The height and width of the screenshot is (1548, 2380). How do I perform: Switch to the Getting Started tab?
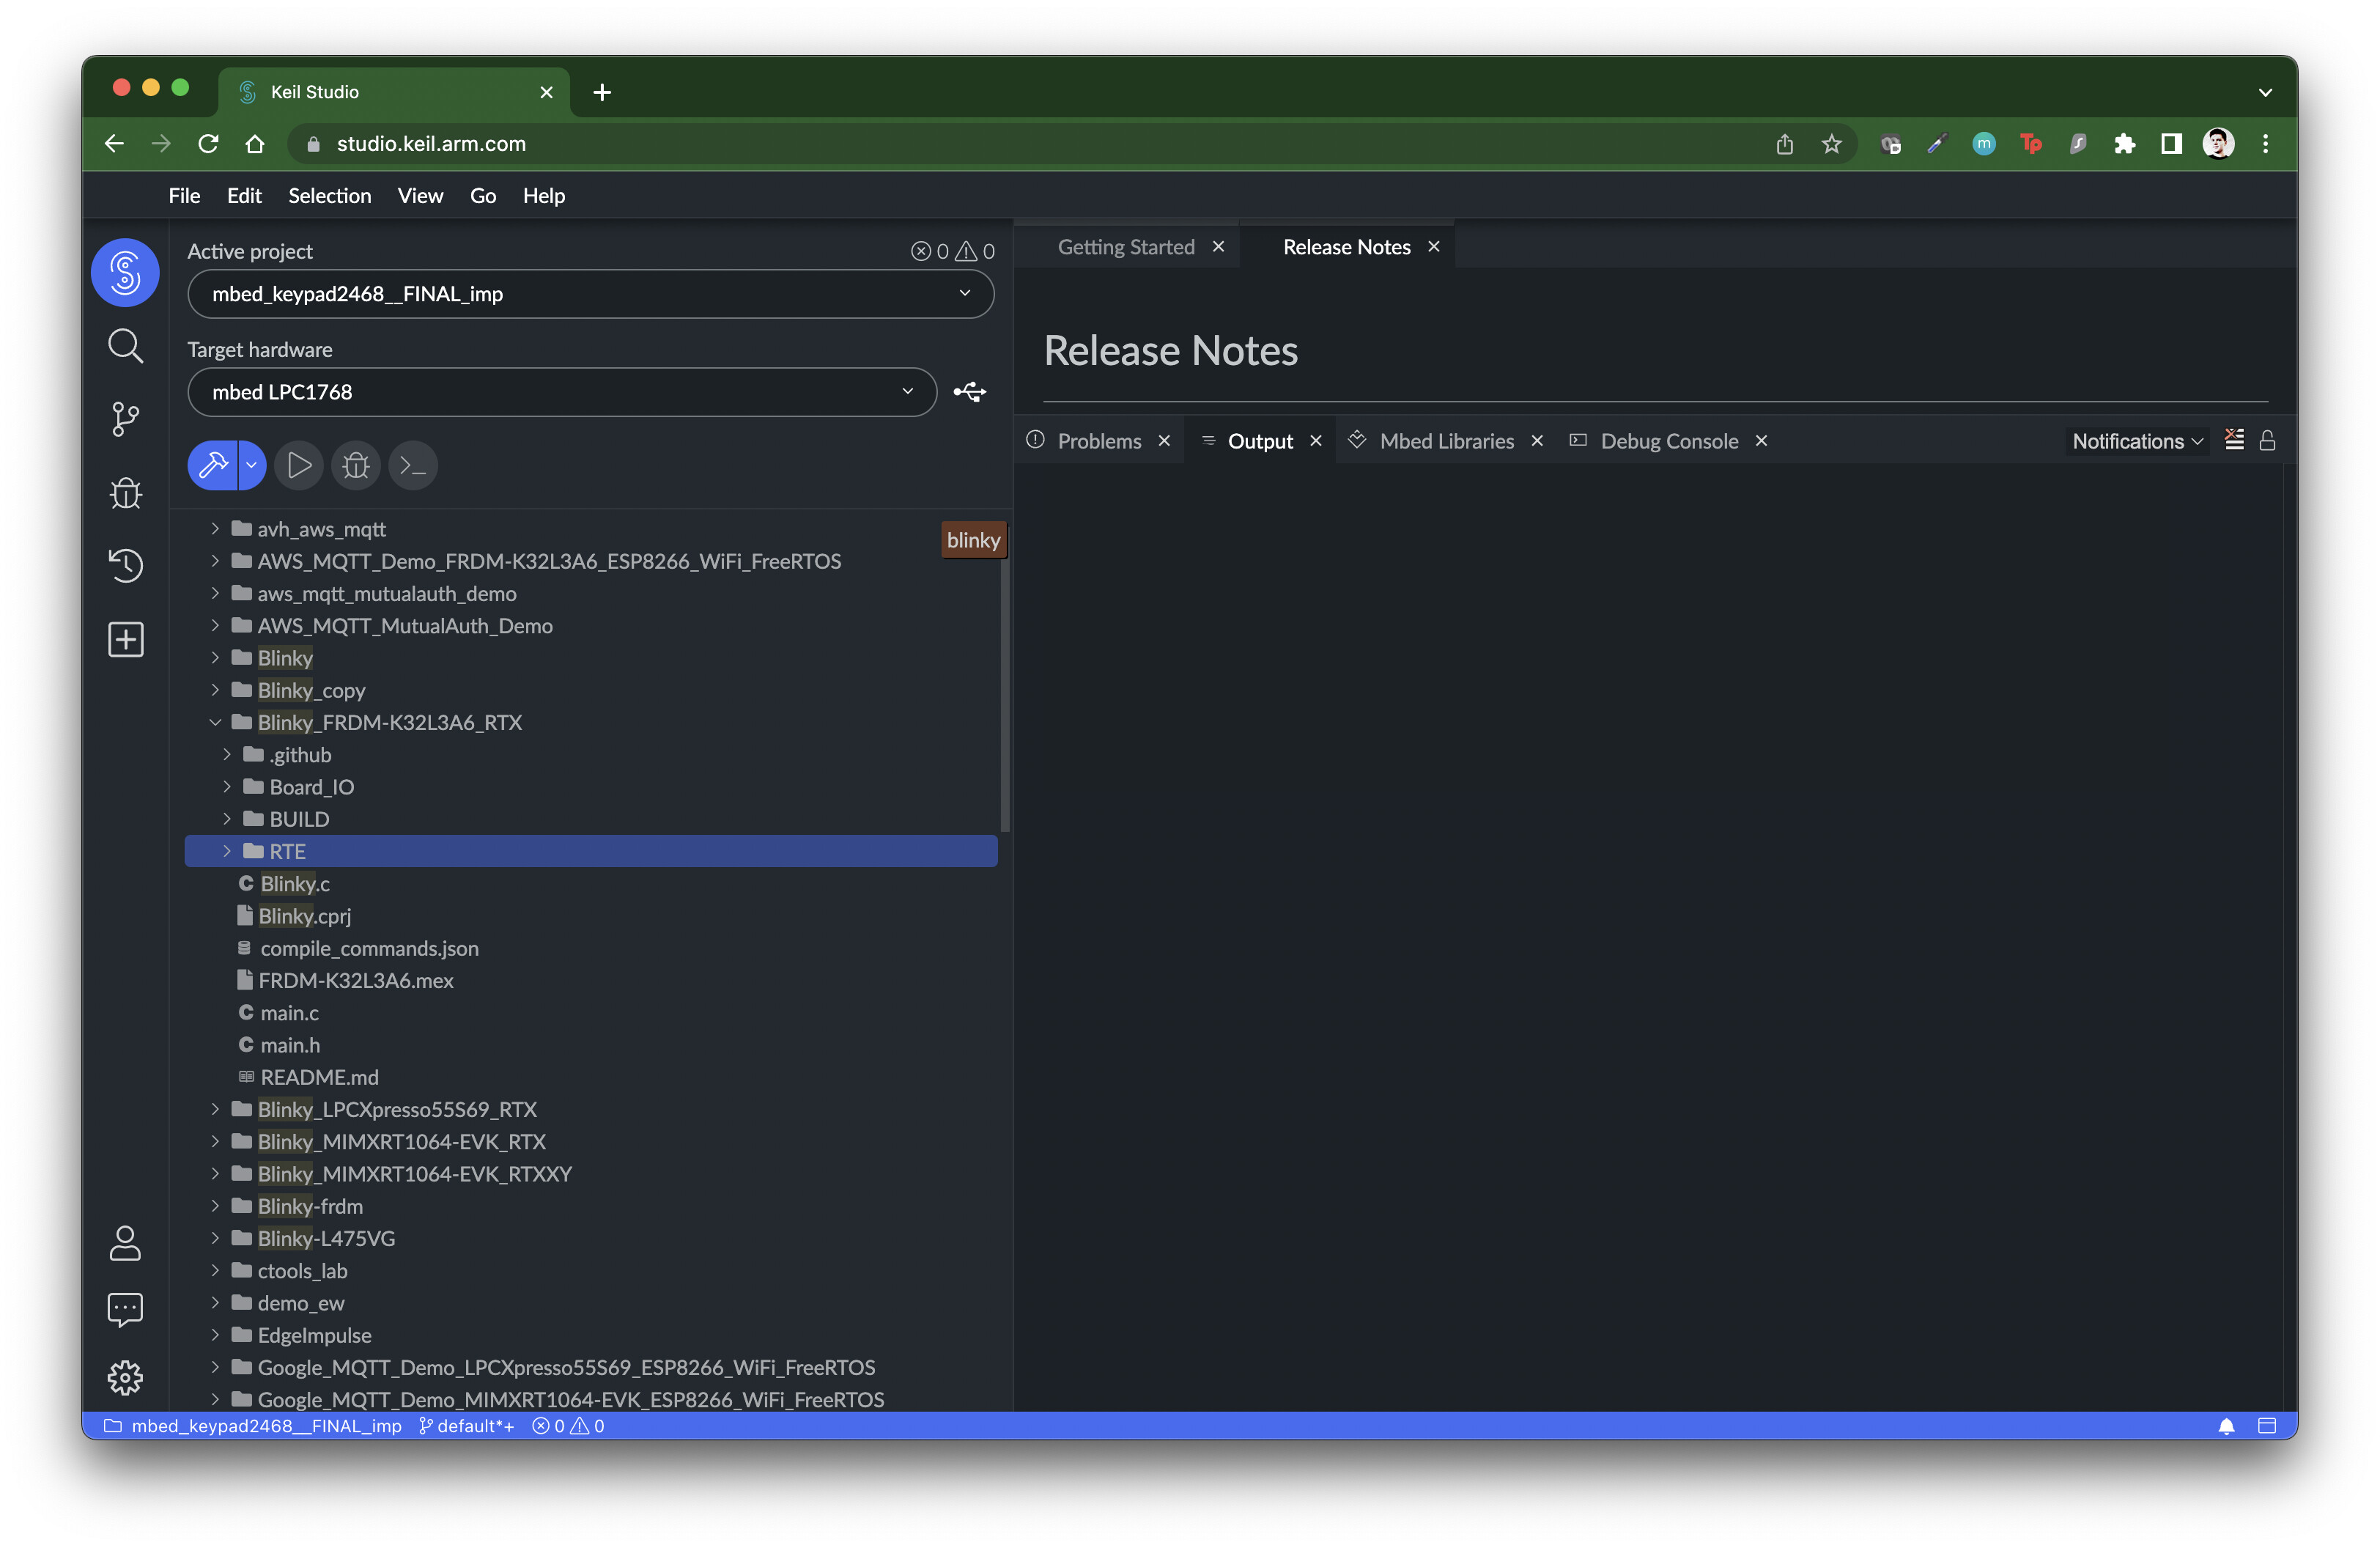[1126, 247]
